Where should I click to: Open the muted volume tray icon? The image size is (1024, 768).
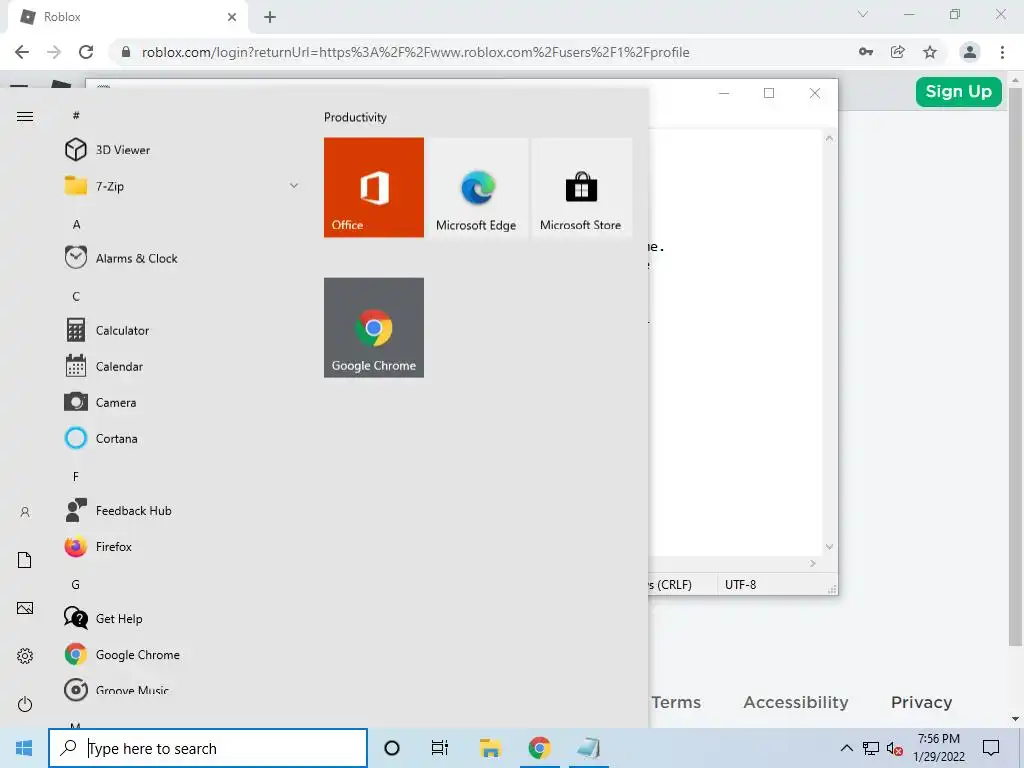894,748
